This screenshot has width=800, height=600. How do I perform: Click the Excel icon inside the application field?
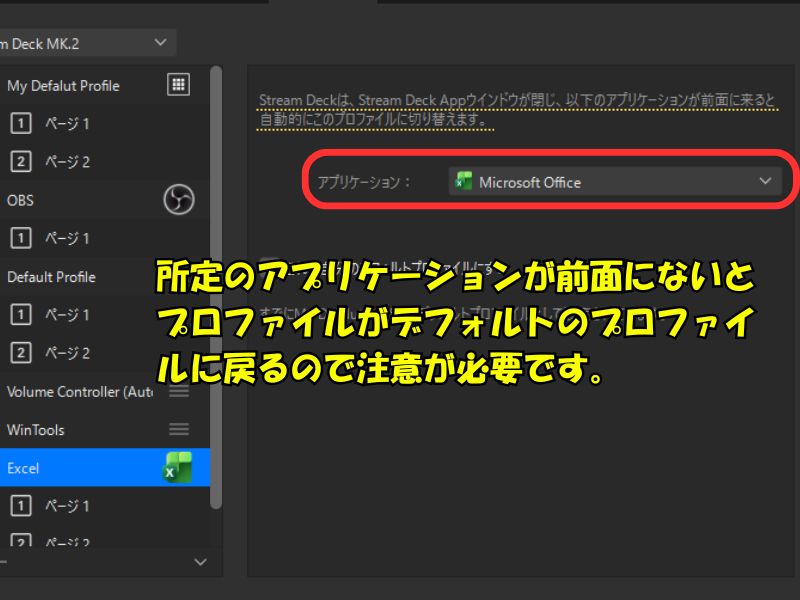click(463, 182)
